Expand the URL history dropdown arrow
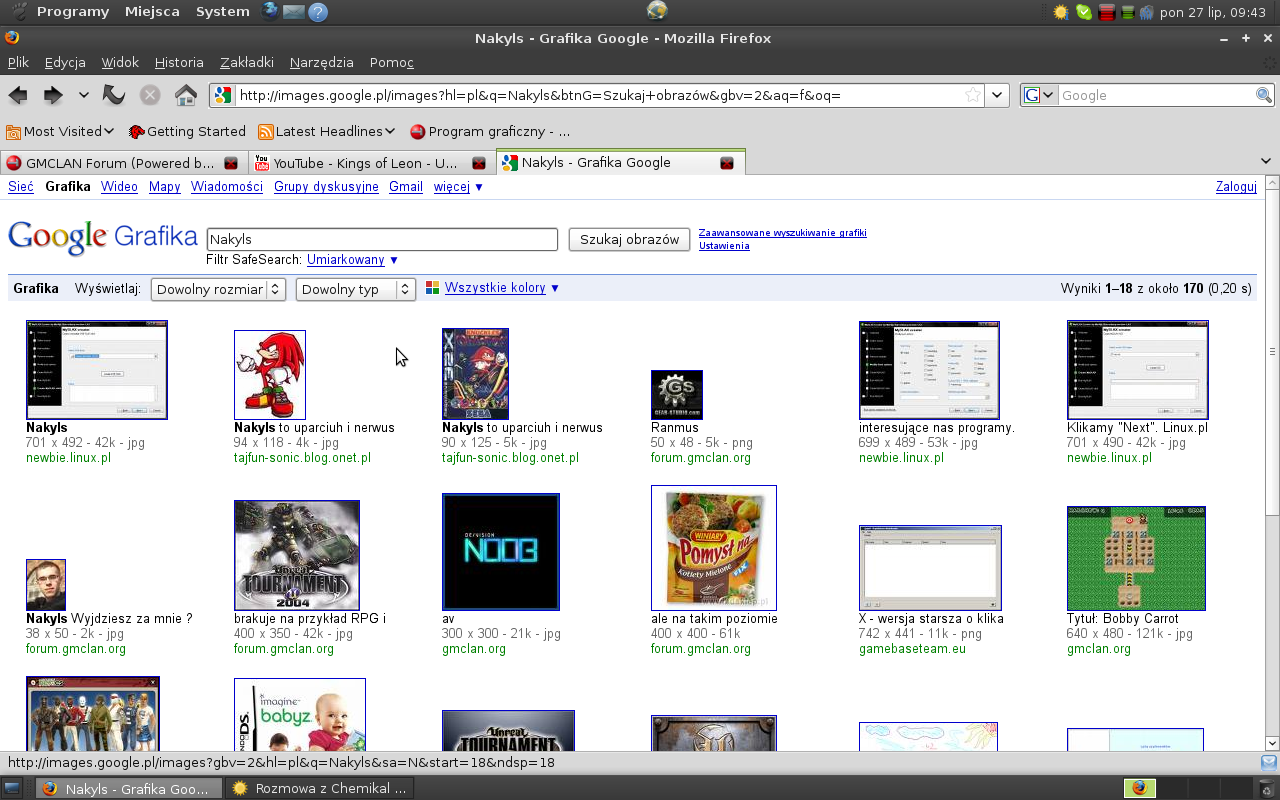This screenshot has height=800, width=1280. [996, 95]
